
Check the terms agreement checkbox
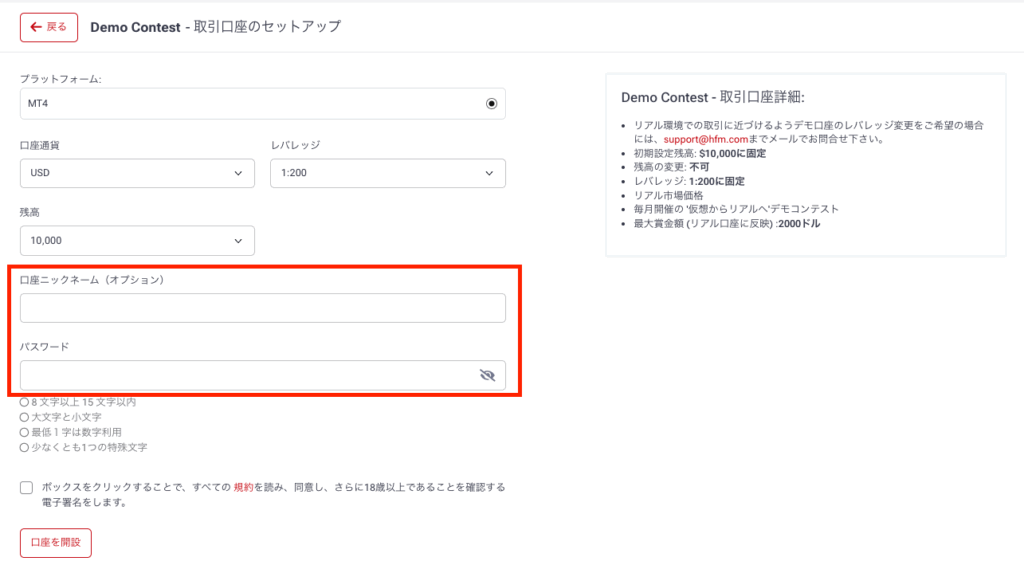pos(24,487)
